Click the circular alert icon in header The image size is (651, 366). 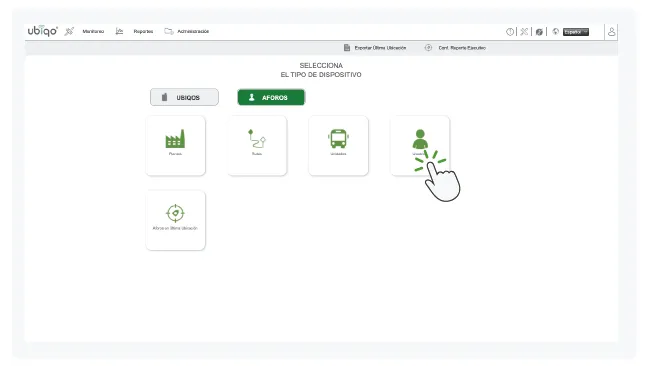[x=510, y=32]
